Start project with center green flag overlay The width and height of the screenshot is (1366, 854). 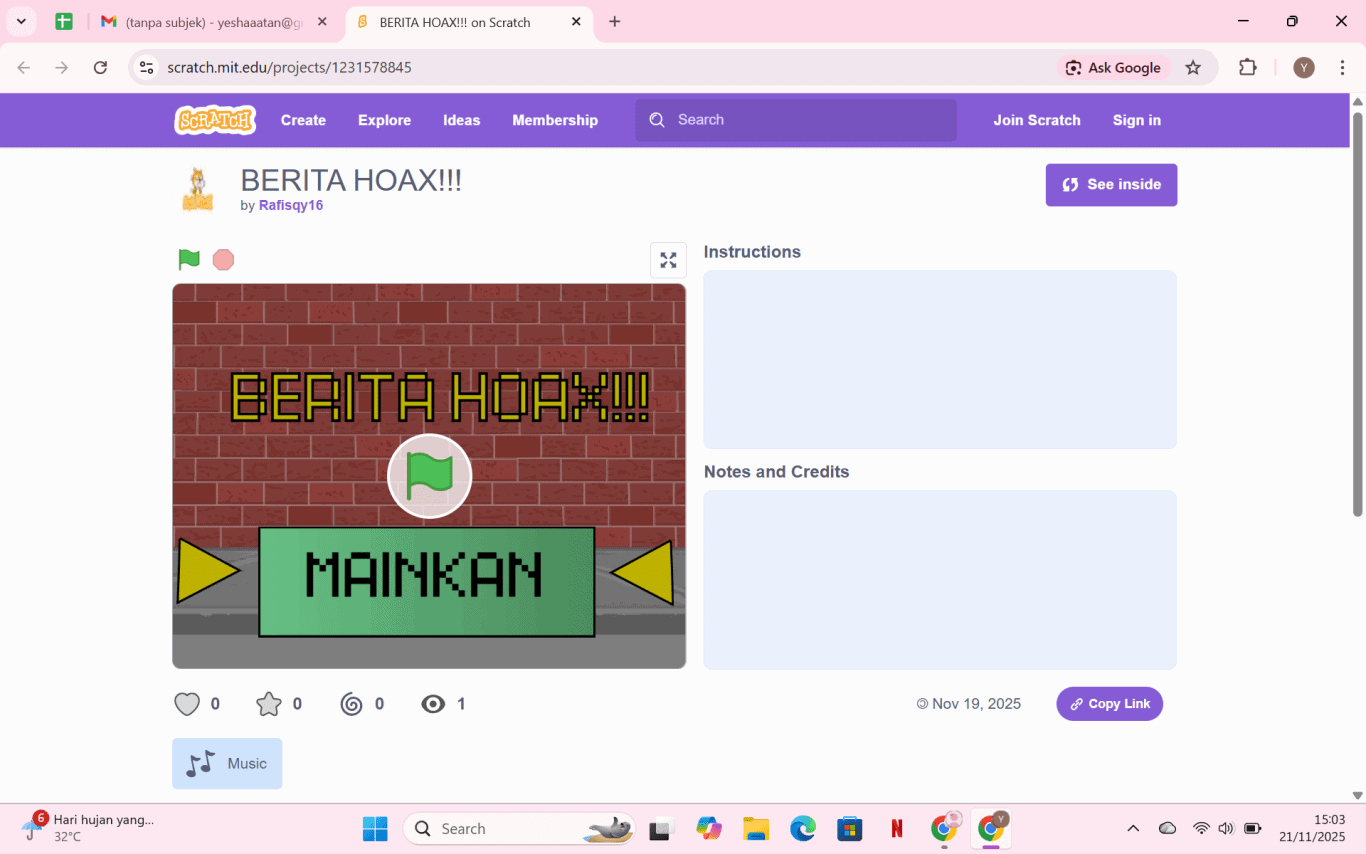pyautogui.click(x=429, y=476)
